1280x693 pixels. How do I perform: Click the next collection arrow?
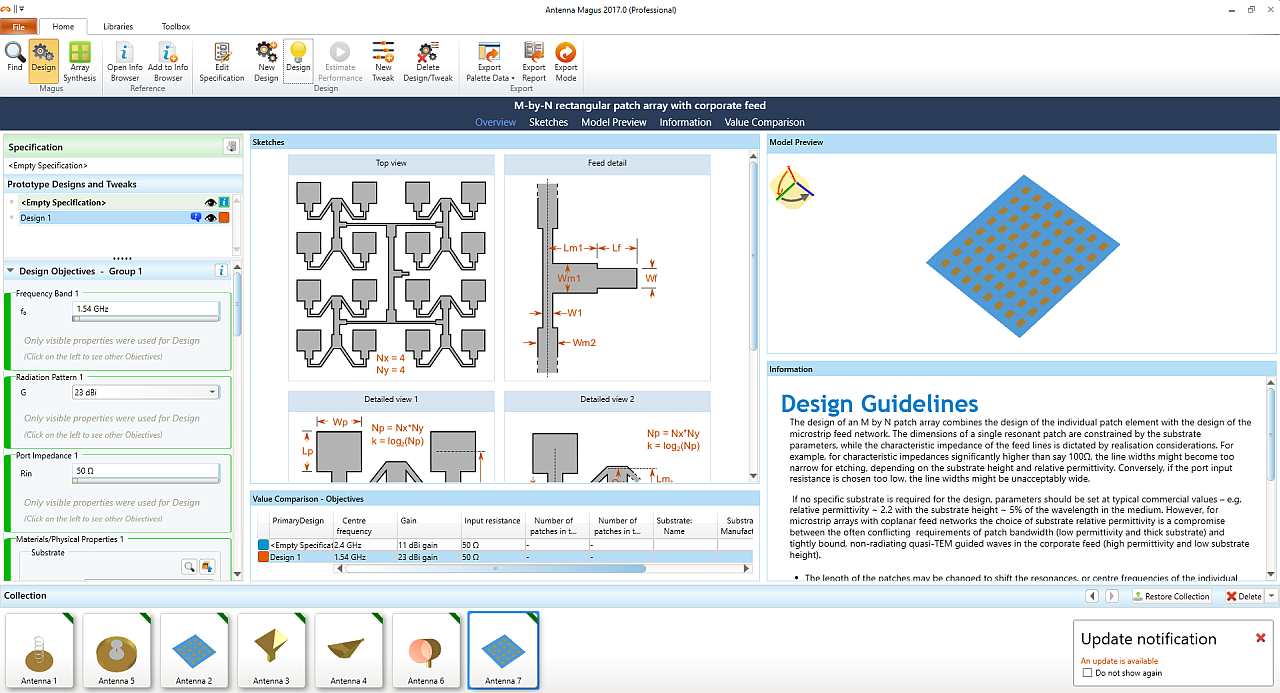1112,596
